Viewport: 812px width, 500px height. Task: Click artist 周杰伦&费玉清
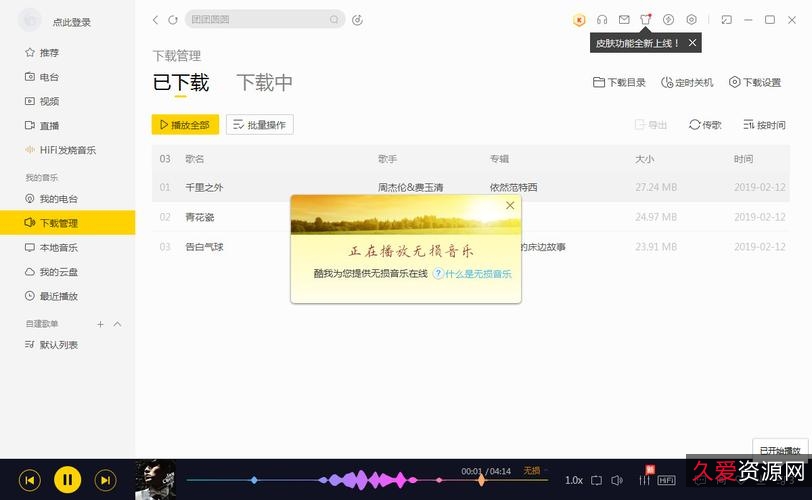tap(410, 187)
